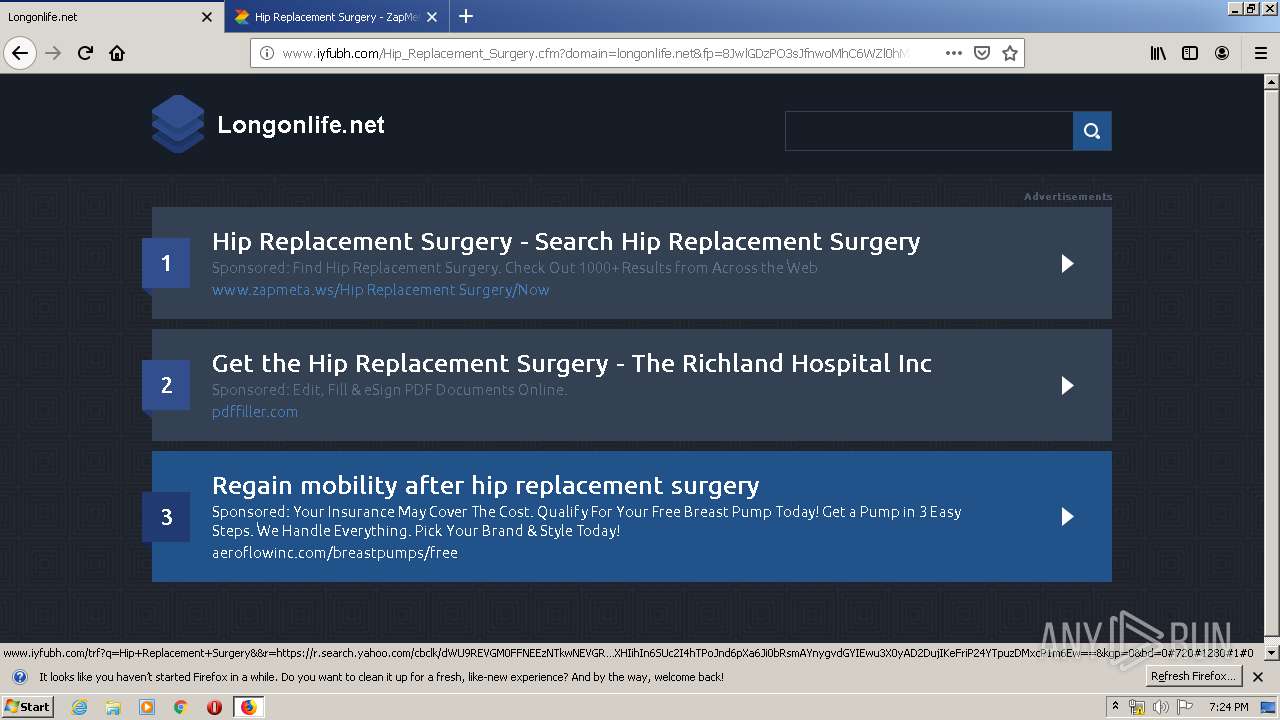Open Windows Explorer from taskbar
Image resolution: width=1280 pixels, height=720 pixels.
point(113,707)
